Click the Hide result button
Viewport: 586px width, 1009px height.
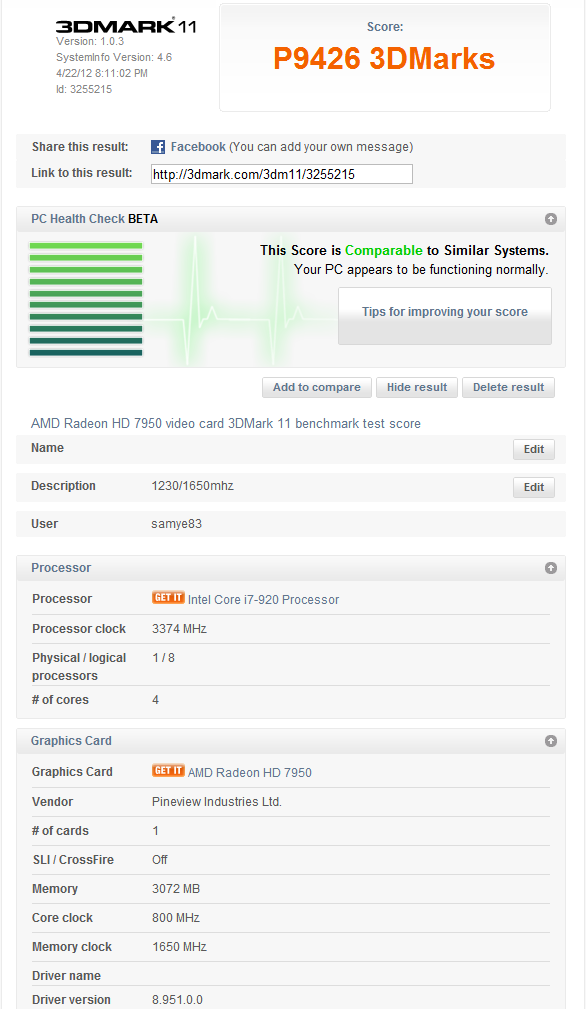[417, 387]
